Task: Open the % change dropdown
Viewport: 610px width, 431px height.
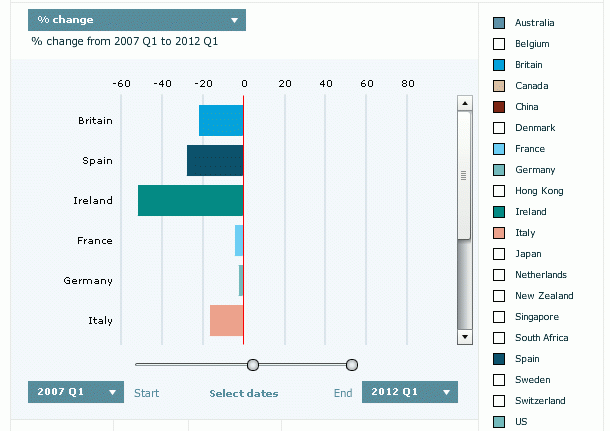Action: 136,20
